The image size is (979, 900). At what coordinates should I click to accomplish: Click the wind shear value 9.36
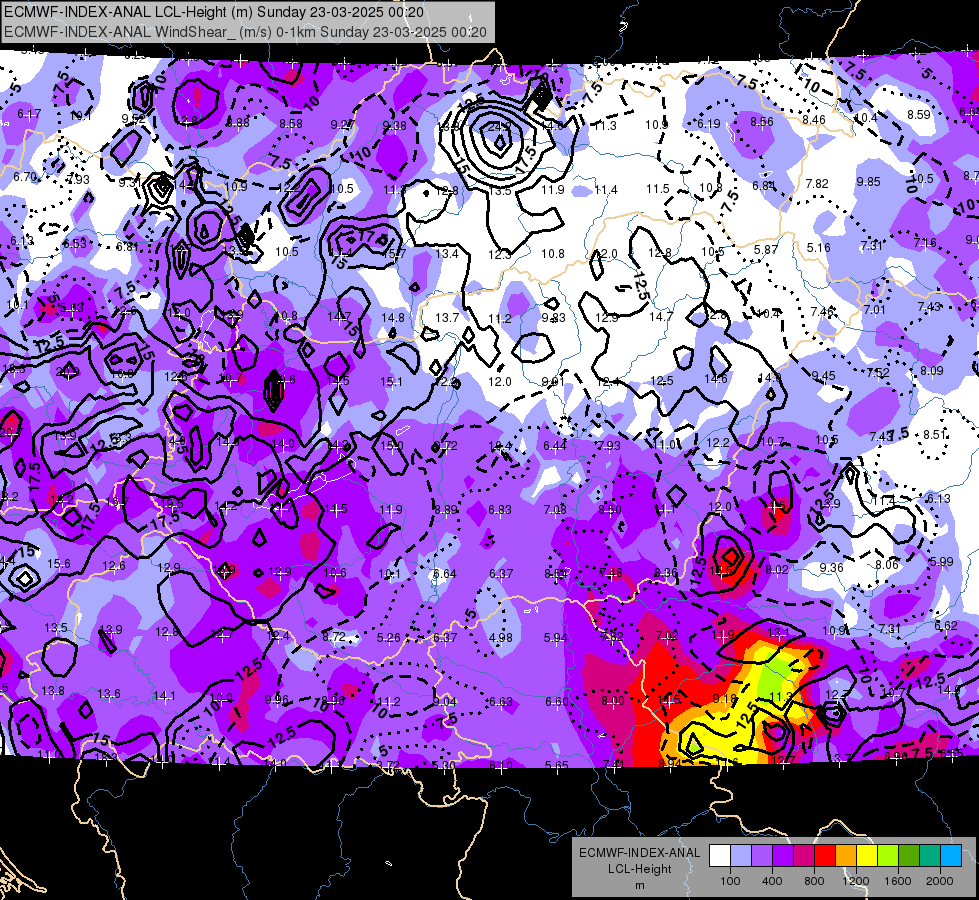point(832,568)
